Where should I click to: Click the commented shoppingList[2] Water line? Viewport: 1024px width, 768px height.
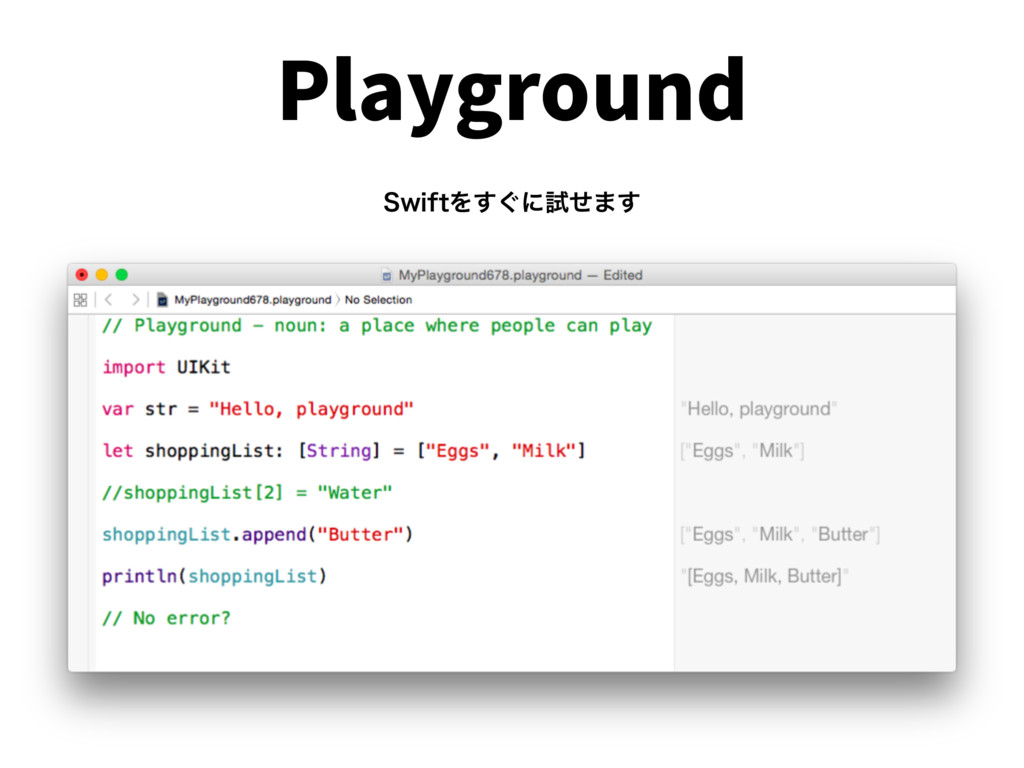click(247, 493)
